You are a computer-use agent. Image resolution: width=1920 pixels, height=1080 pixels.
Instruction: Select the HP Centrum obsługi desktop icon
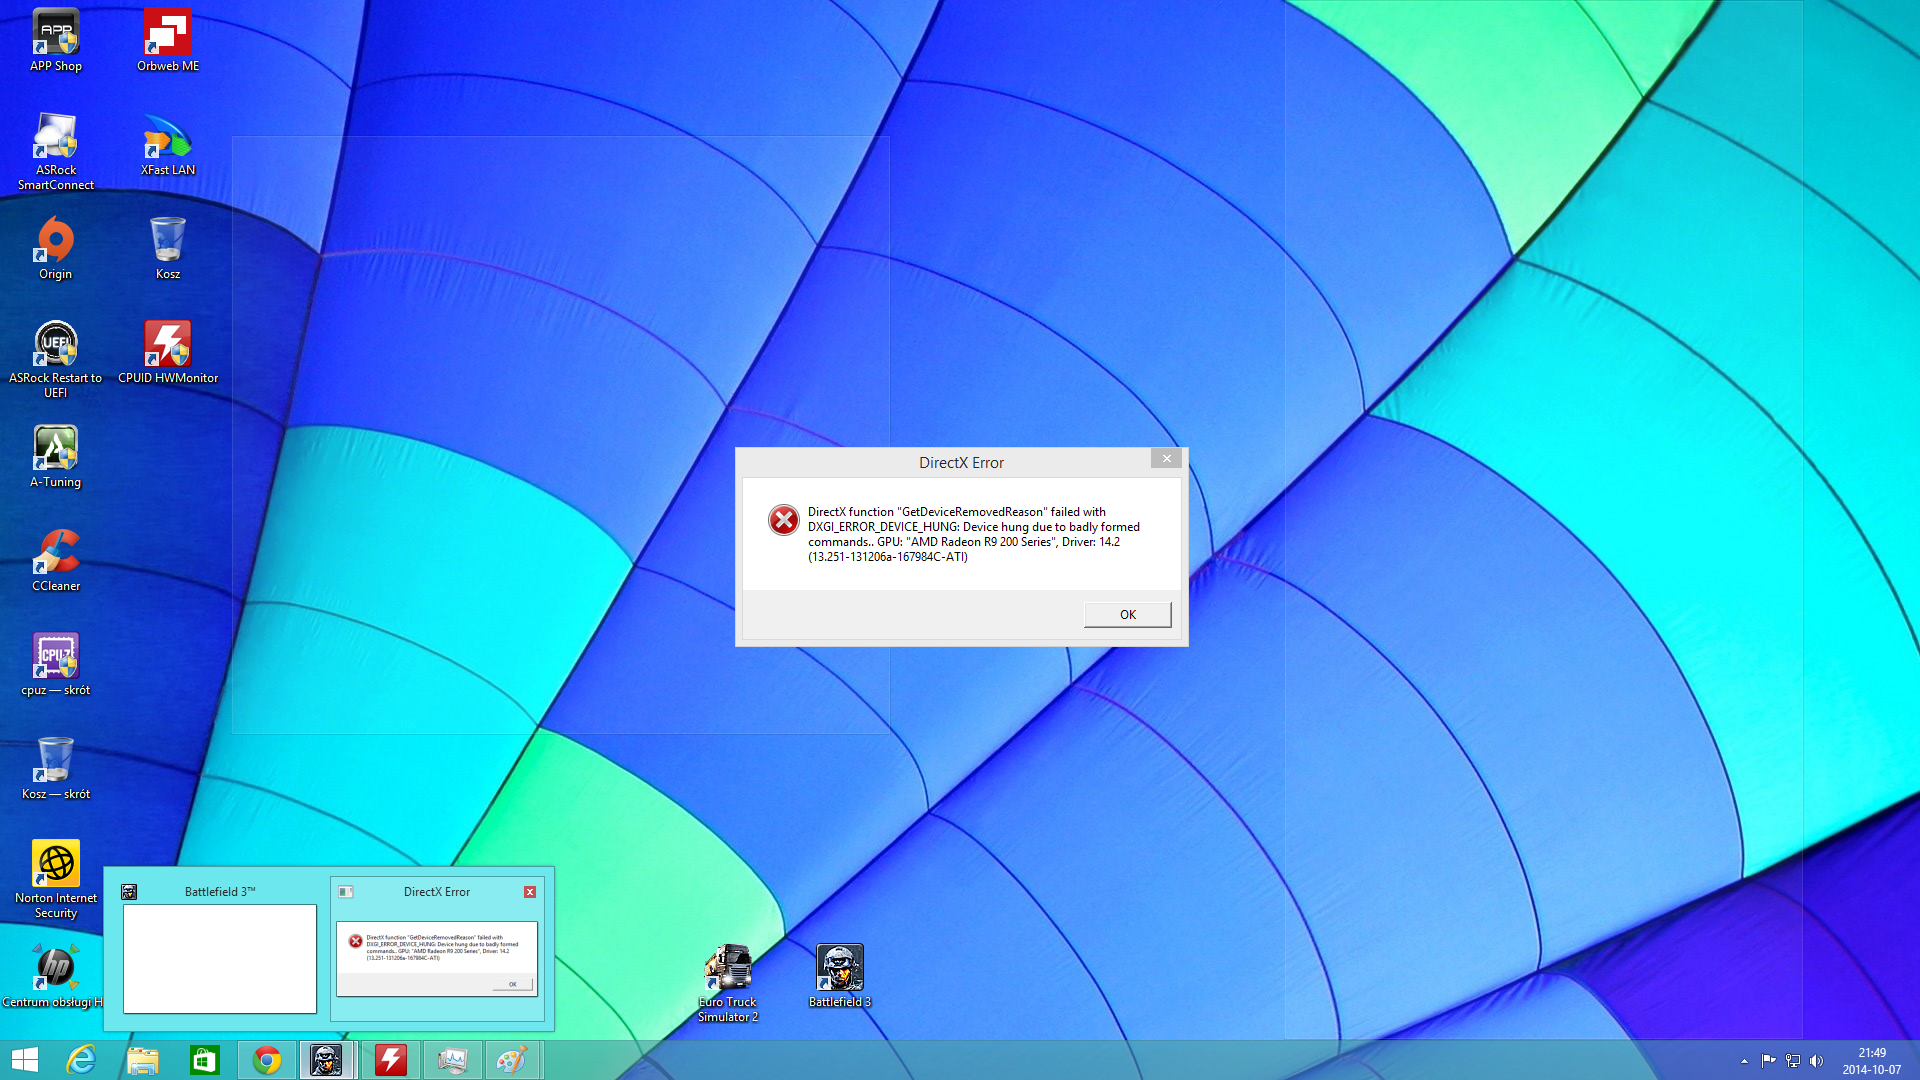[x=52, y=977]
